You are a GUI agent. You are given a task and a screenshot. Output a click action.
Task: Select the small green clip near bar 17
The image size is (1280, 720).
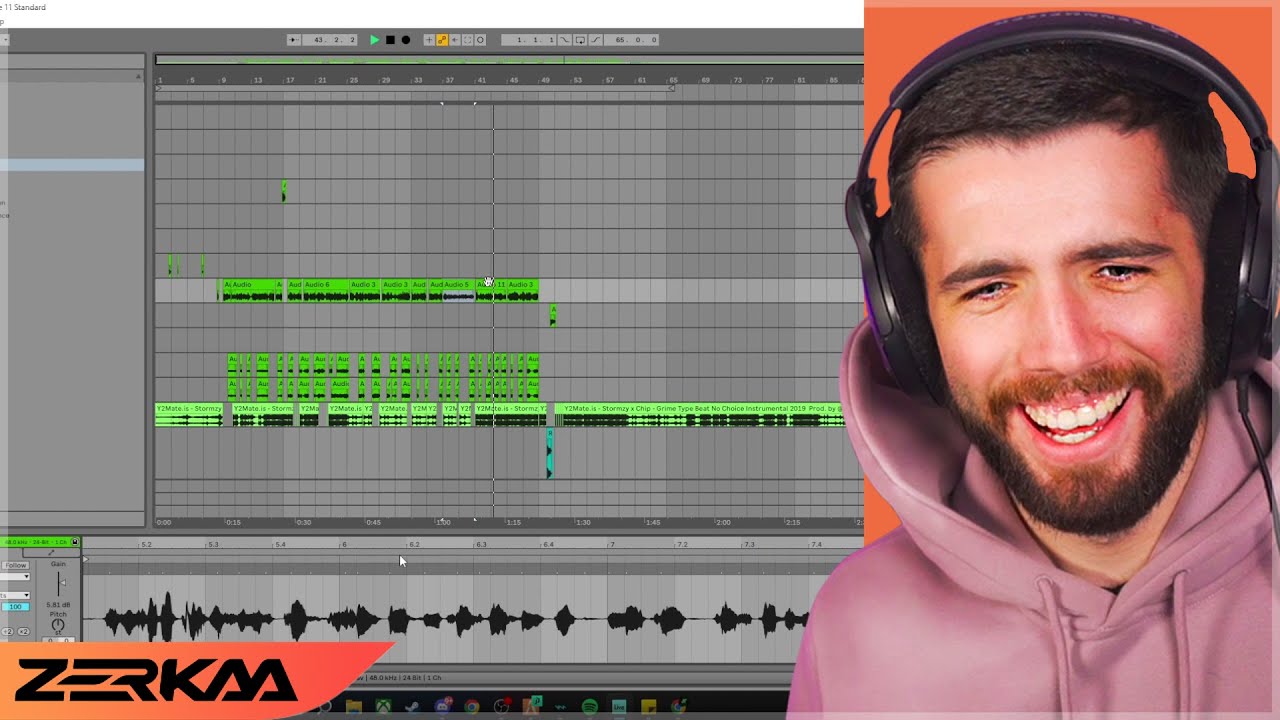click(284, 190)
